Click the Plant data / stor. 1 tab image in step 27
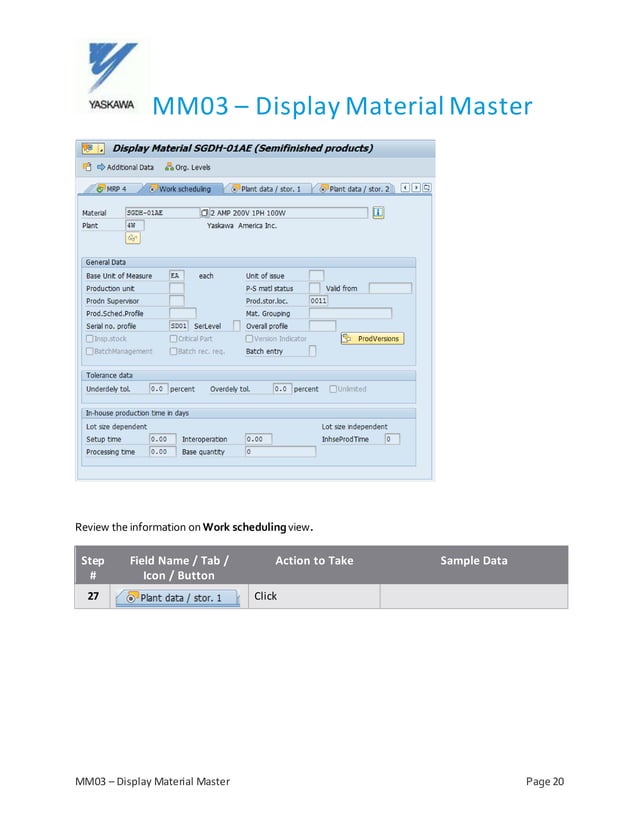Screen dimensions: 638x826 [178, 597]
